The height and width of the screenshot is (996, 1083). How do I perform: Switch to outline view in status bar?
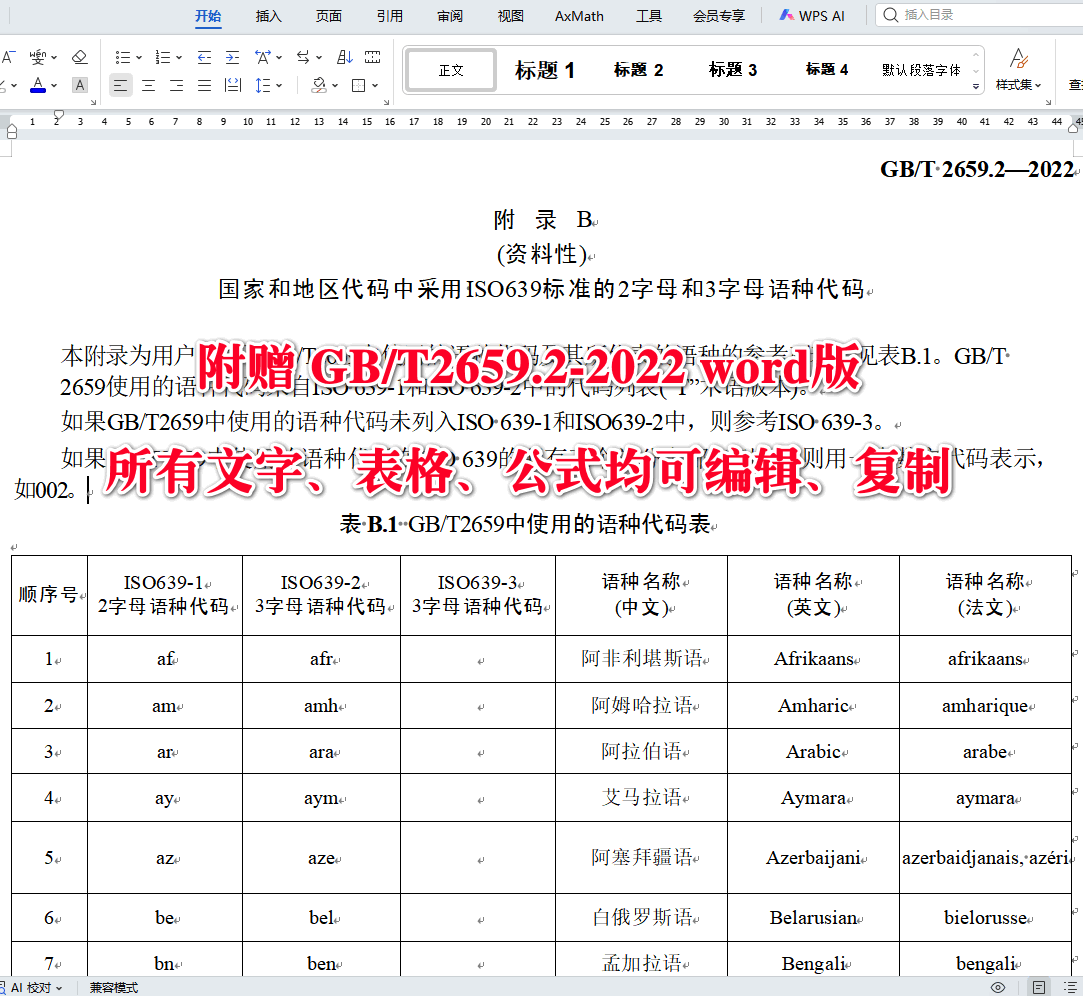(1071, 986)
